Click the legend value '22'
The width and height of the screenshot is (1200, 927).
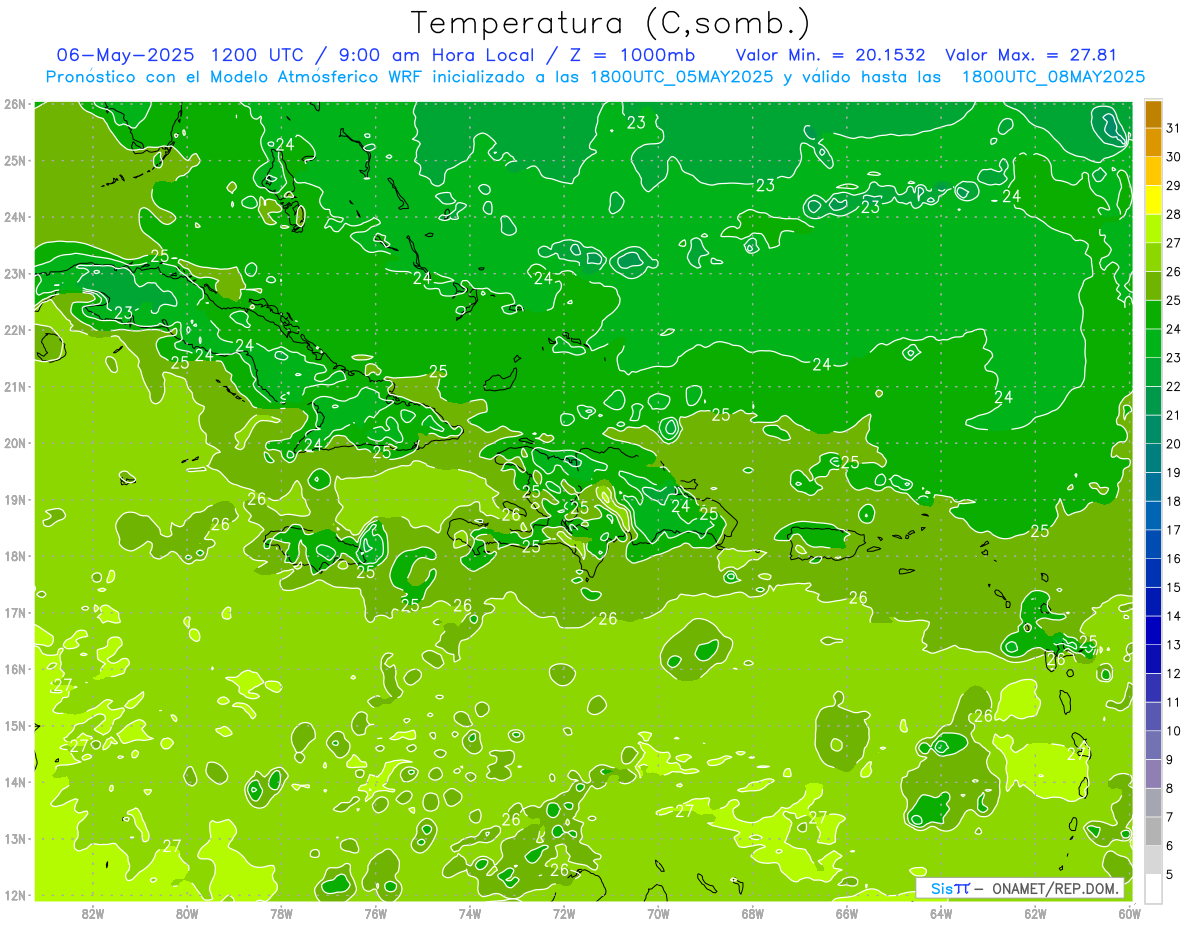(1173, 386)
